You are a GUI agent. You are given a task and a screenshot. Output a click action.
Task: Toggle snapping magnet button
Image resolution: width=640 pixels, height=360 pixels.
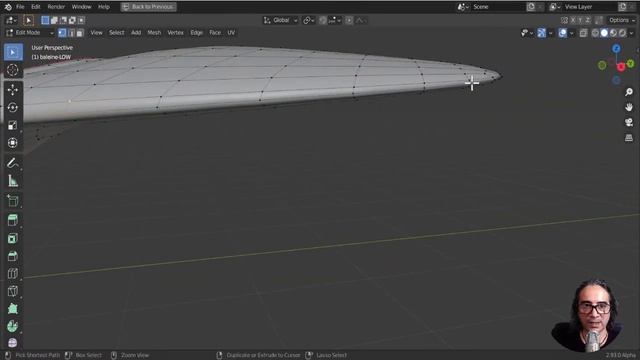click(x=323, y=20)
